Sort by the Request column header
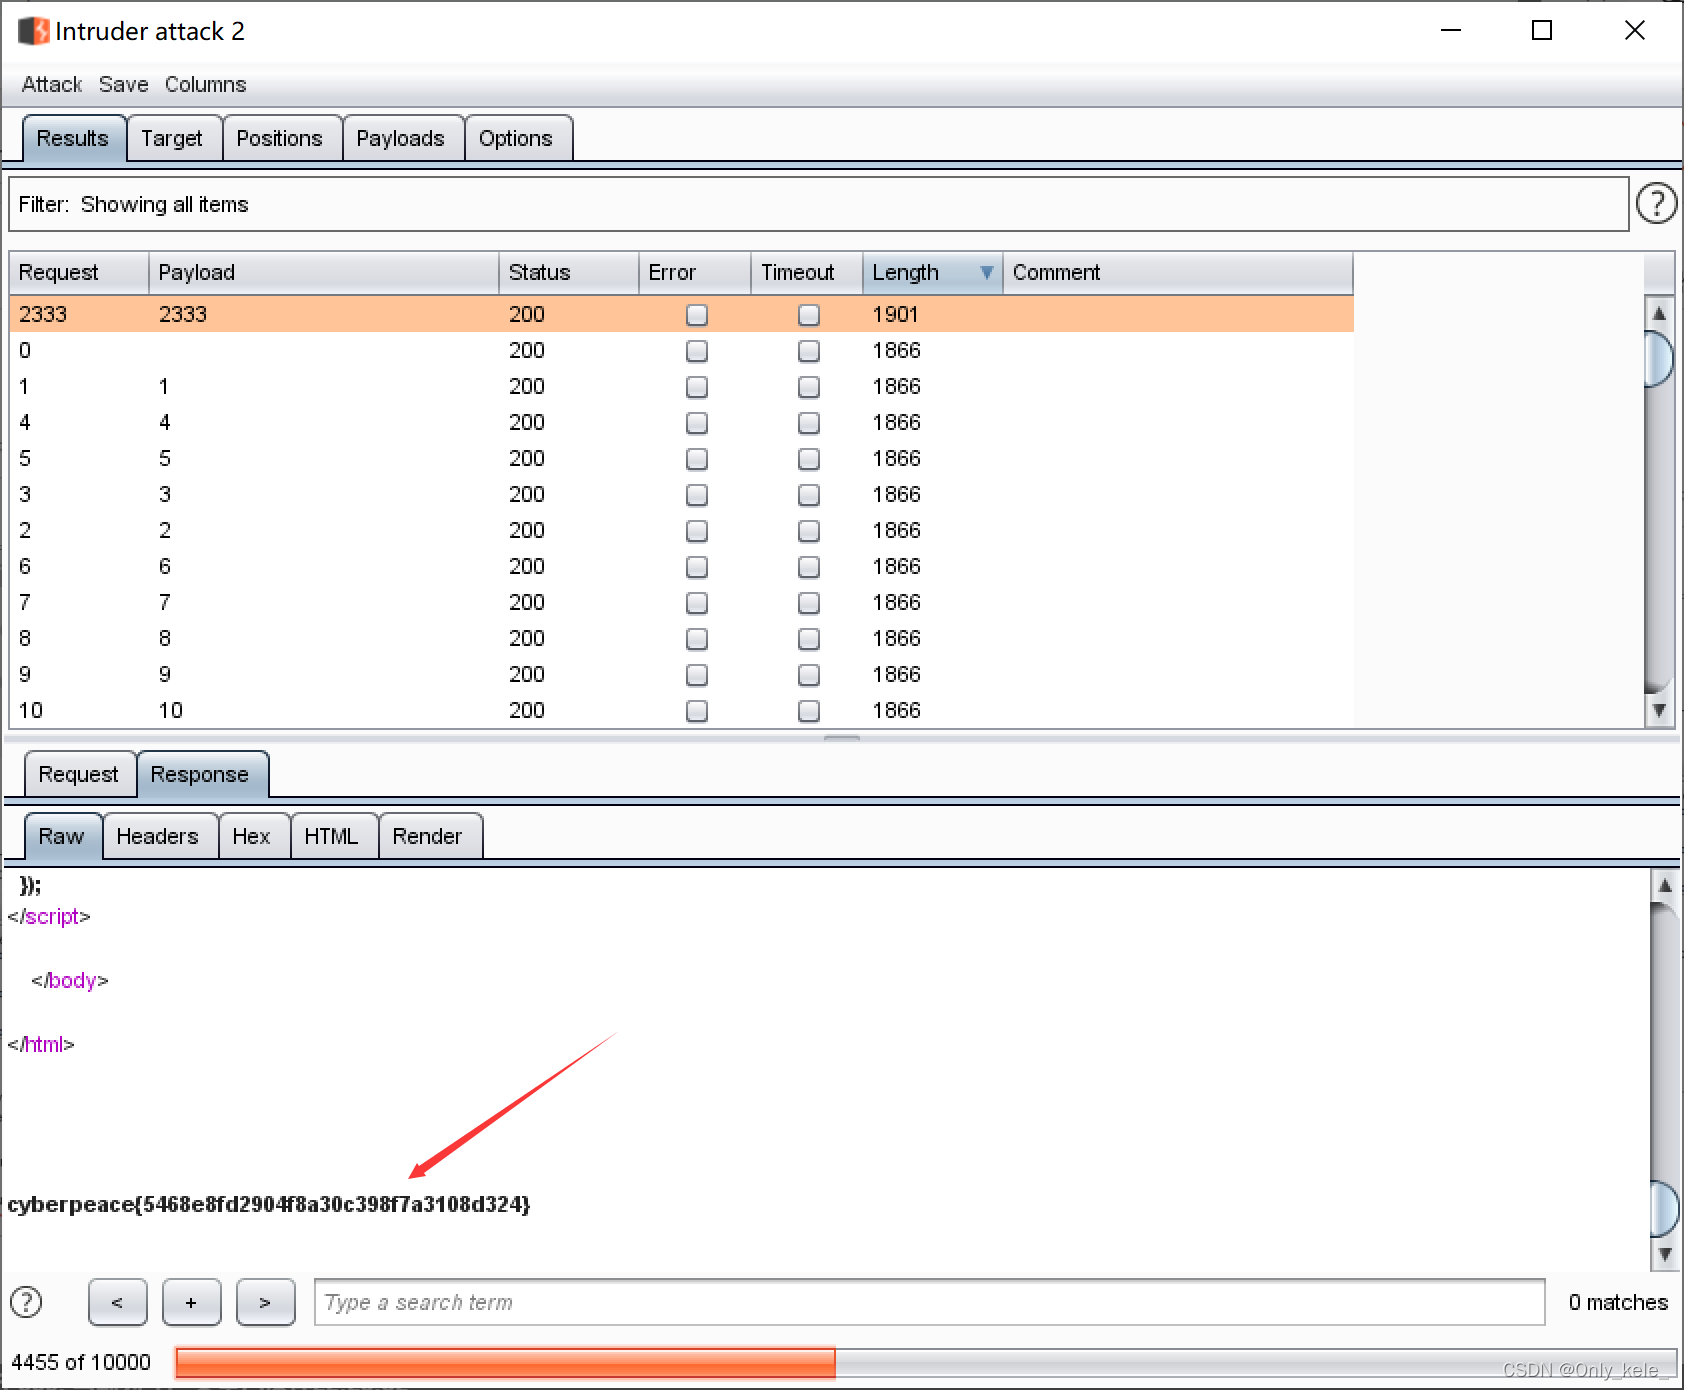The height and width of the screenshot is (1390, 1684). (79, 272)
